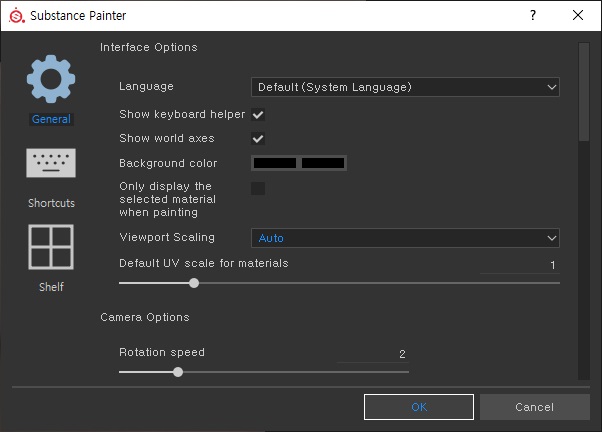Uncheck Show world axes
Screen dimensions: 602x432
258,139
